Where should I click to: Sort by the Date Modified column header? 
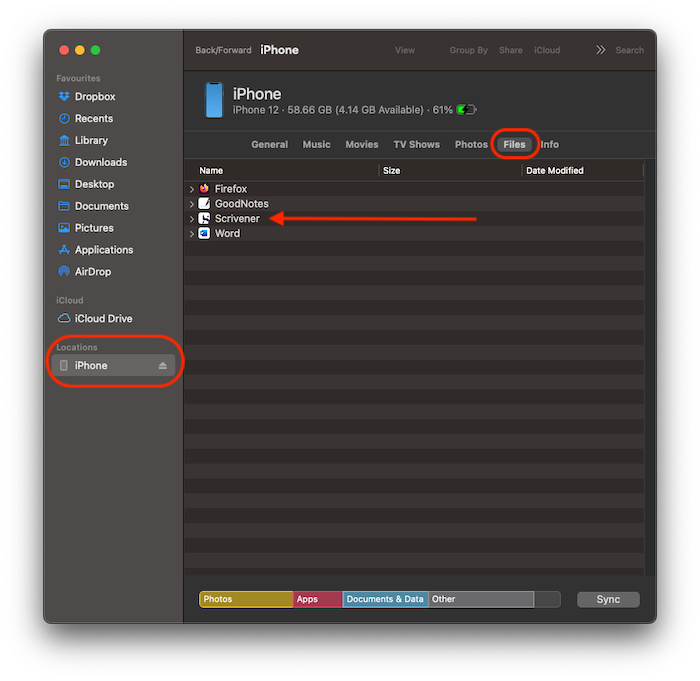582,171
